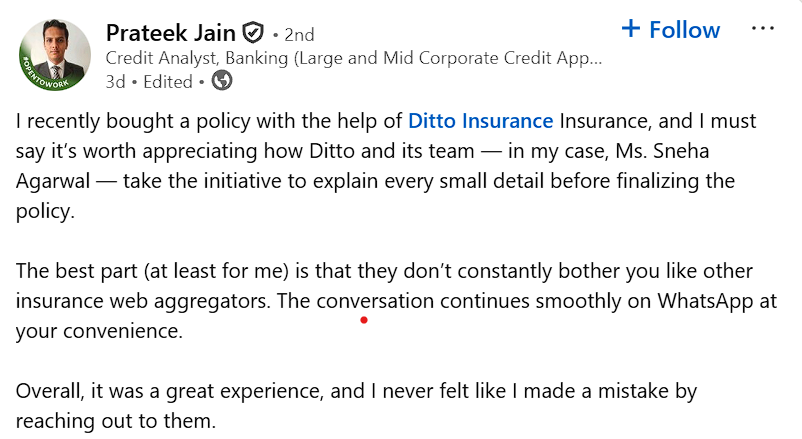Open the Prateek Jain name link
The width and height of the screenshot is (802, 439).
[170, 32]
